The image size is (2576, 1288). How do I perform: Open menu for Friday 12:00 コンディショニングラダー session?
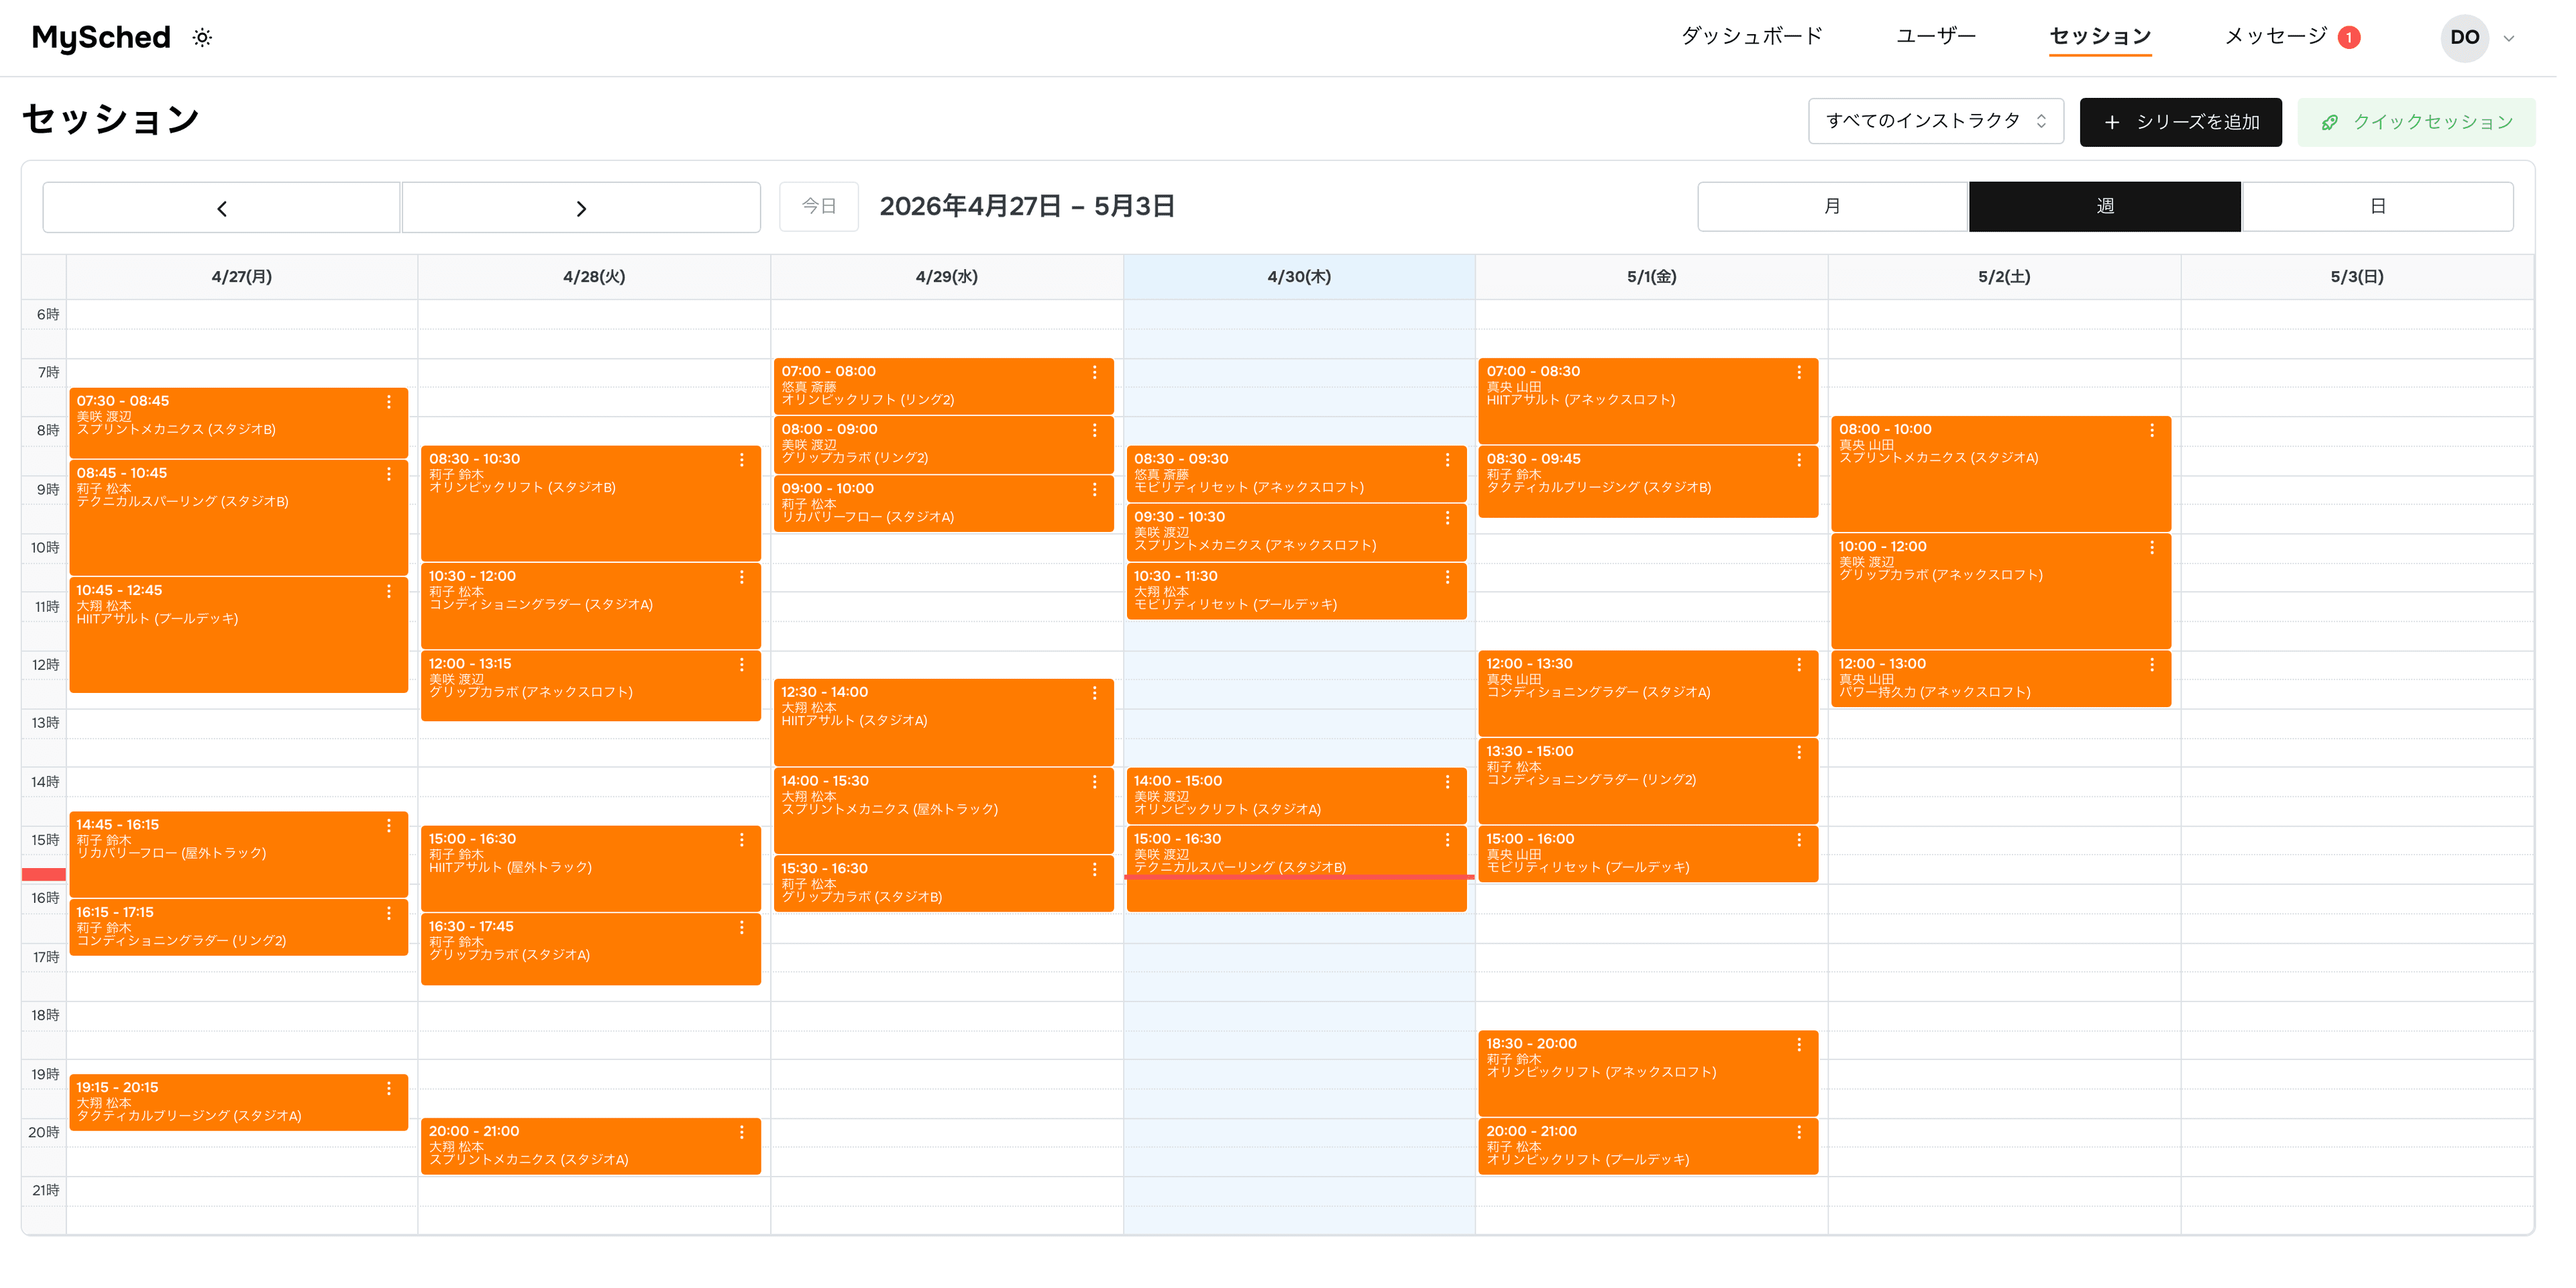tap(1800, 665)
